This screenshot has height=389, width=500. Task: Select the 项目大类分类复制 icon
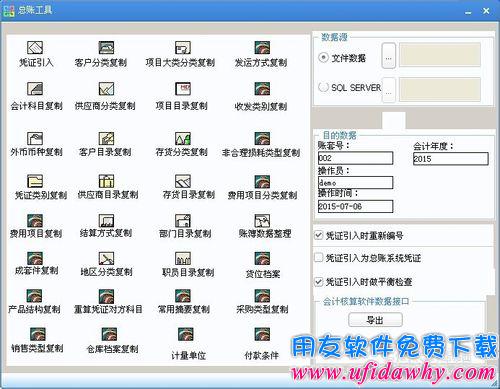[x=183, y=48]
